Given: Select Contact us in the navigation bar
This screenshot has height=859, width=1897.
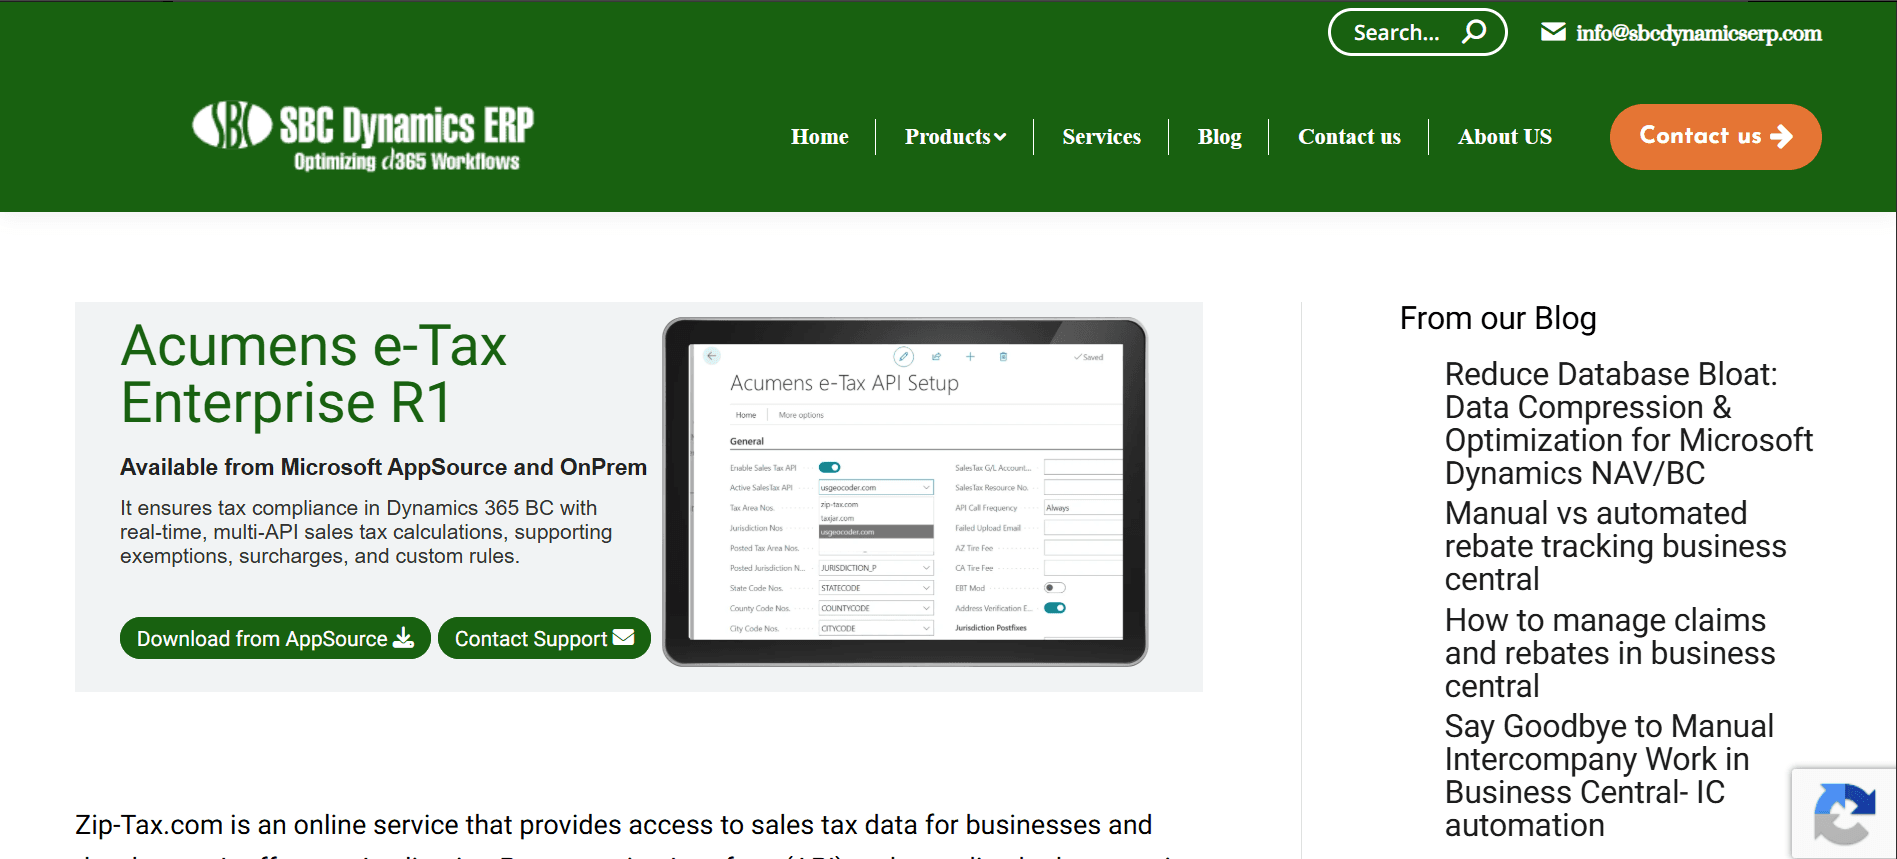Looking at the screenshot, I should [x=1349, y=137].
